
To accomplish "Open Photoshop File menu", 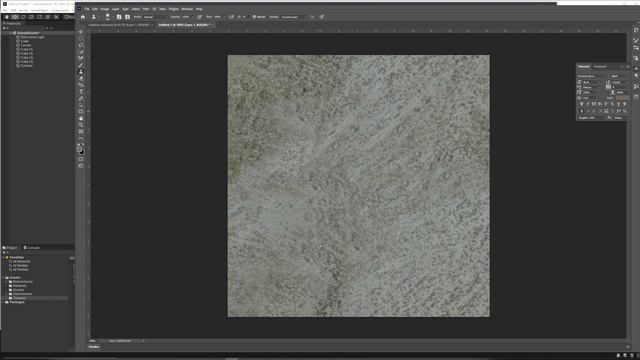I will tap(87, 9).
